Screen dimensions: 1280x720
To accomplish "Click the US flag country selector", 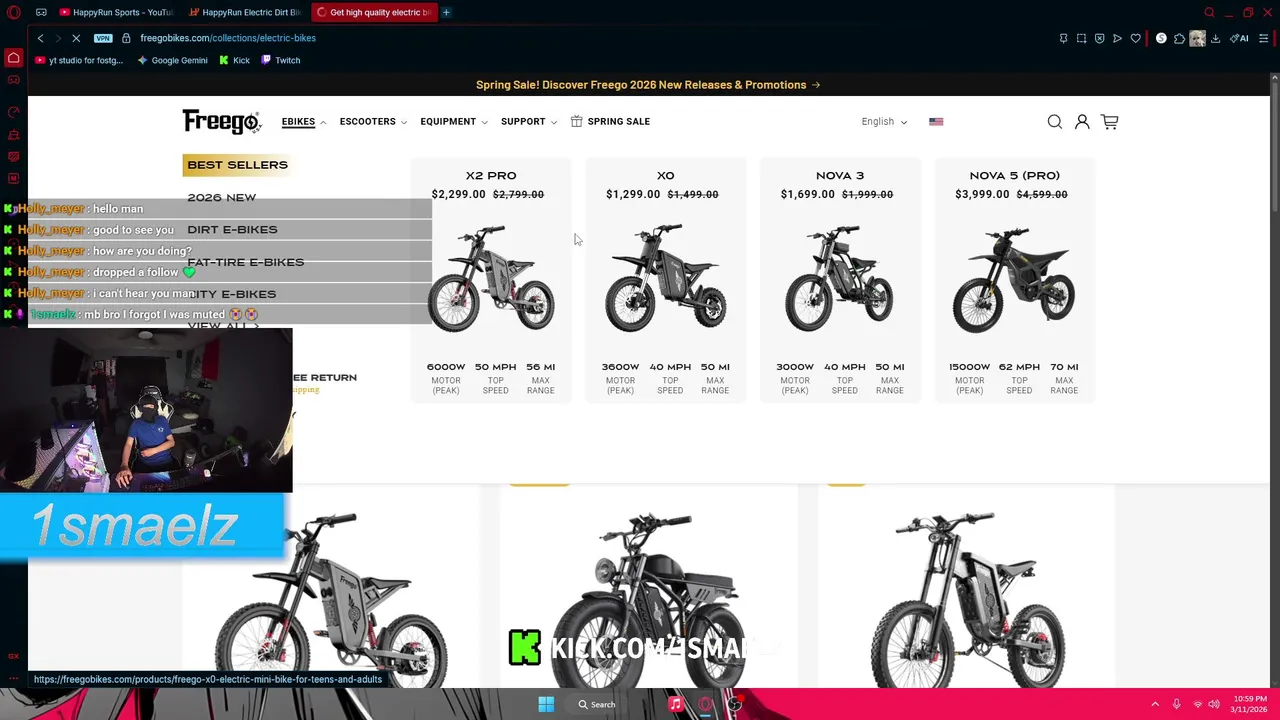I will pos(936,122).
